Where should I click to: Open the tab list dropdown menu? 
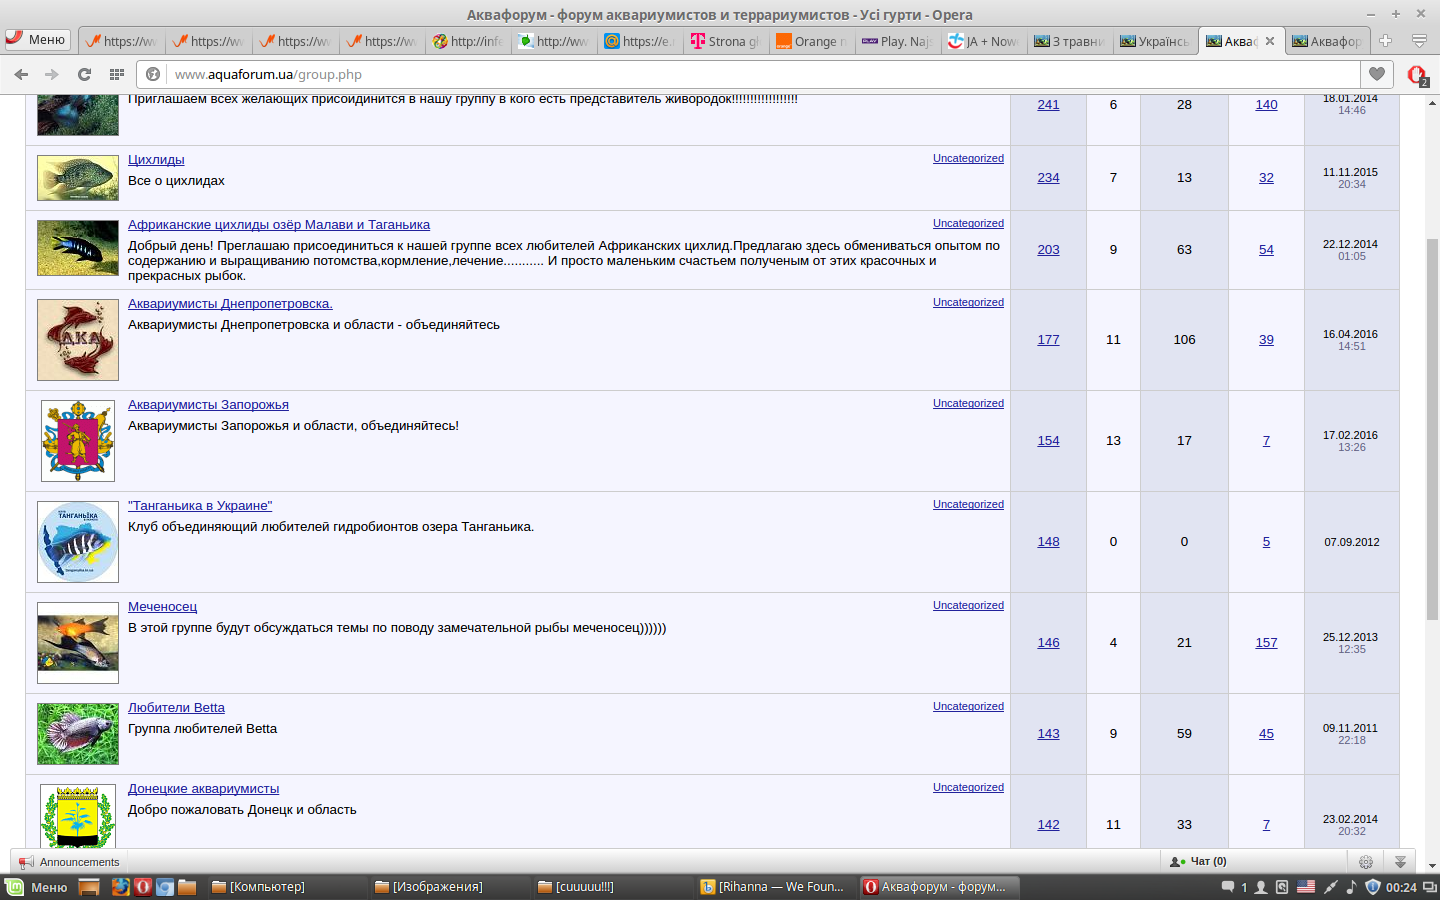click(x=1419, y=41)
